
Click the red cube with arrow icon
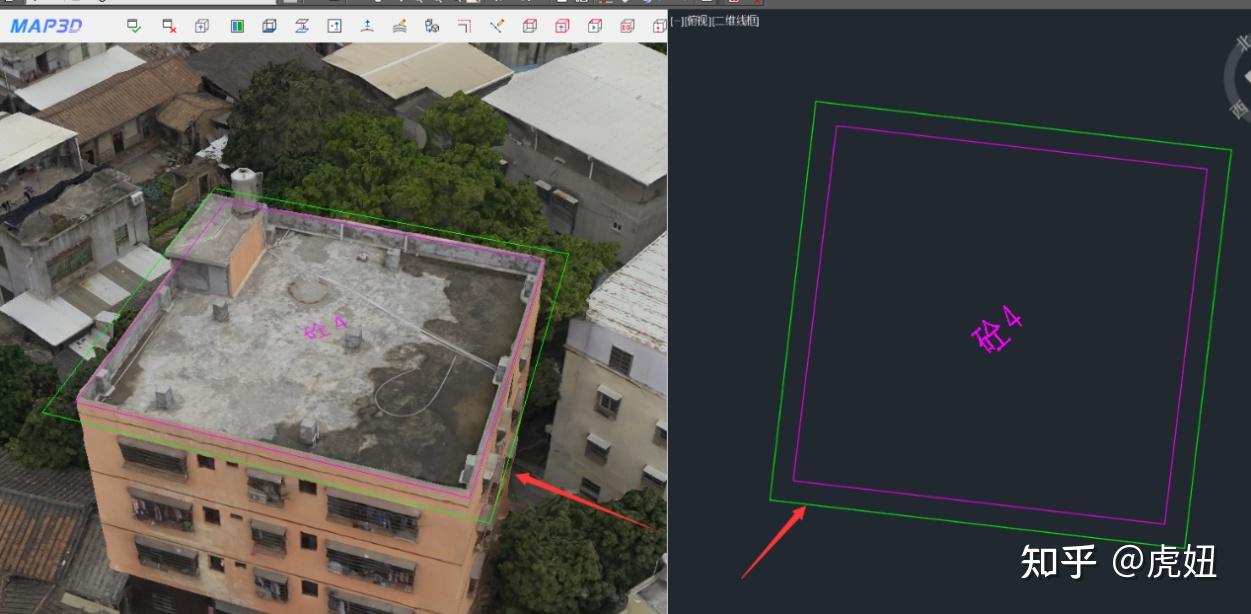[593, 25]
